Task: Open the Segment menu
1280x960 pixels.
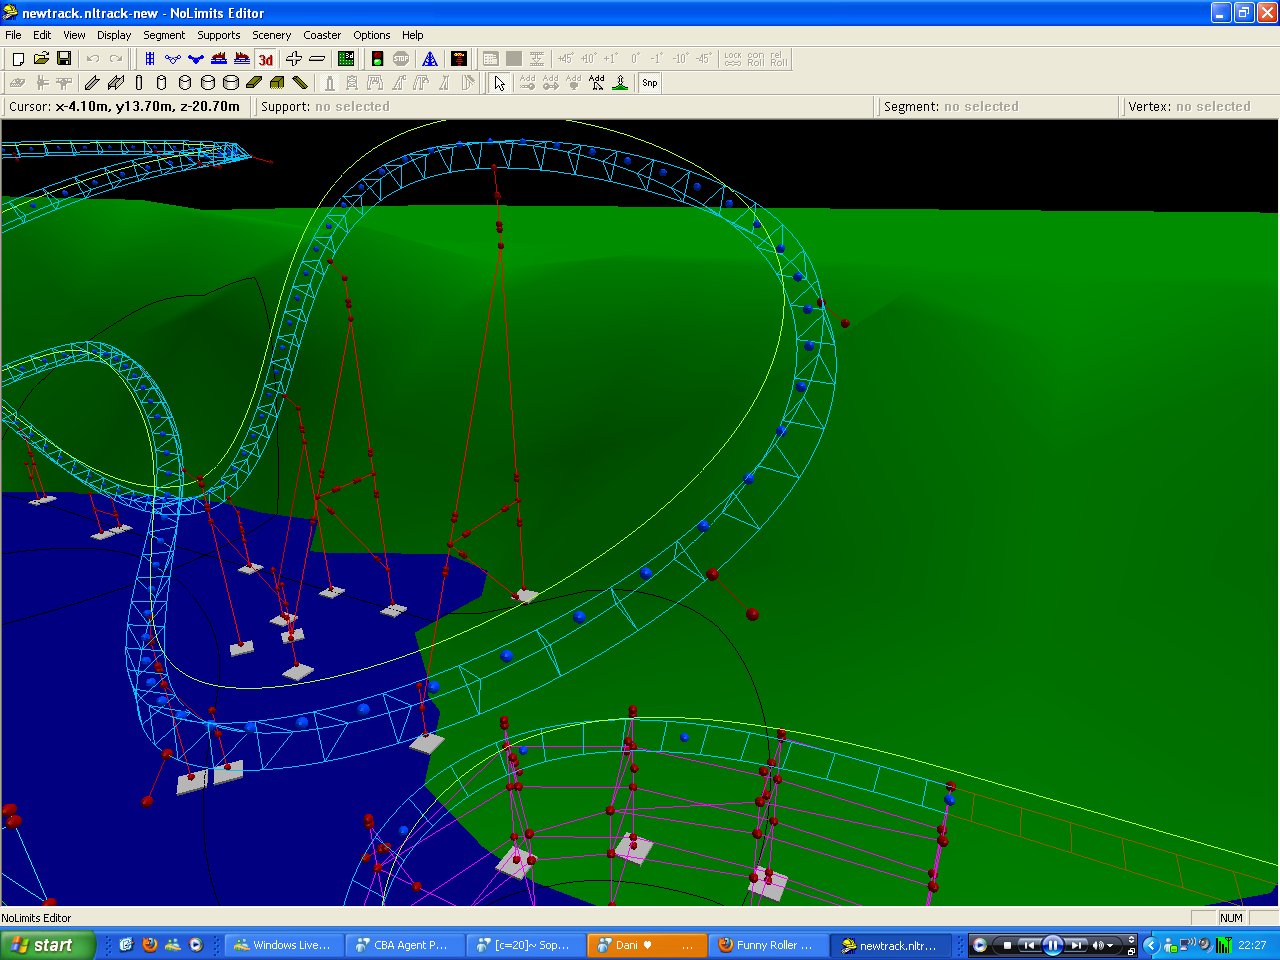Action: (164, 35)
